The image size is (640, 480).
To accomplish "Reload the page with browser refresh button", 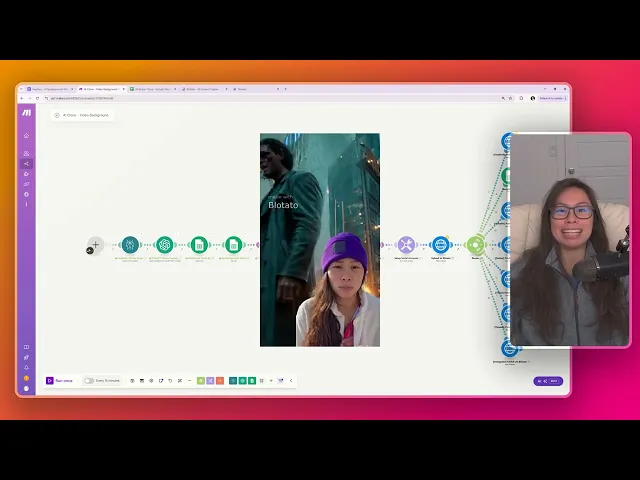I will [x=38, y=98].
